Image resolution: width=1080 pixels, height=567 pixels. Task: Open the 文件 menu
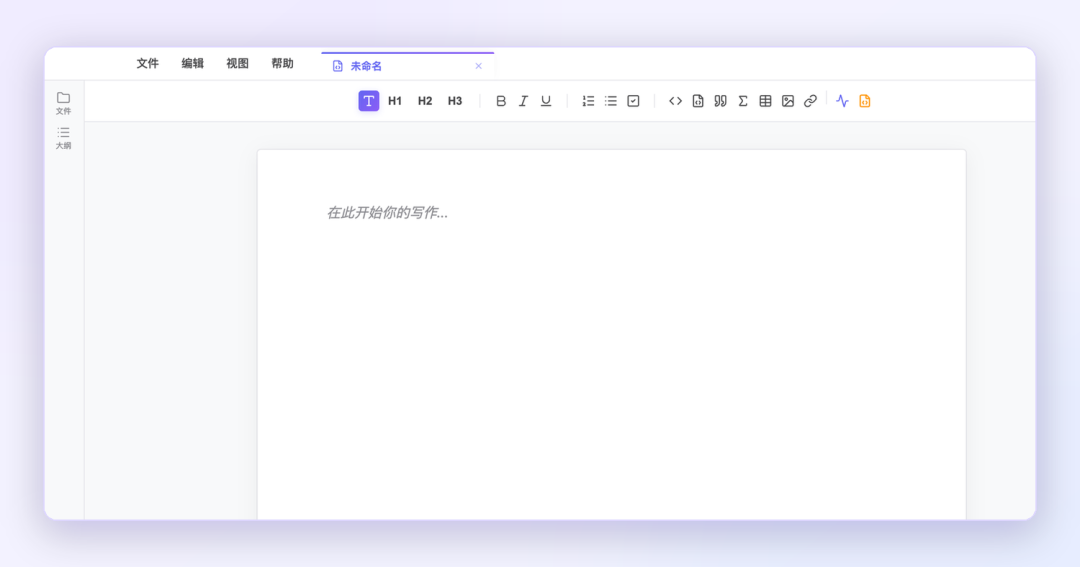click(147, 63)
